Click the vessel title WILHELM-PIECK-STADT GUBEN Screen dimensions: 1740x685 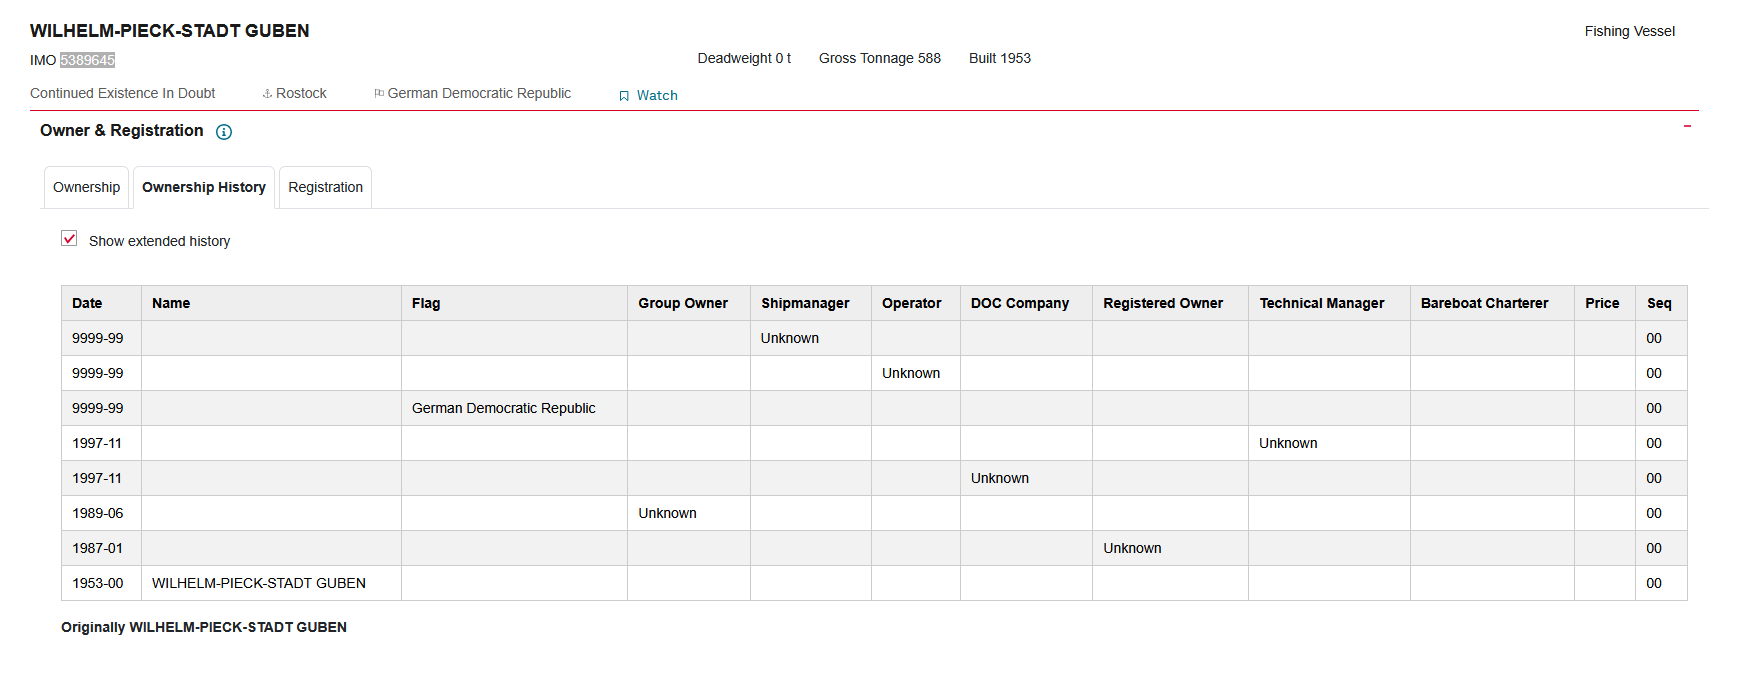pyautogui.click(x=170, y=31)
